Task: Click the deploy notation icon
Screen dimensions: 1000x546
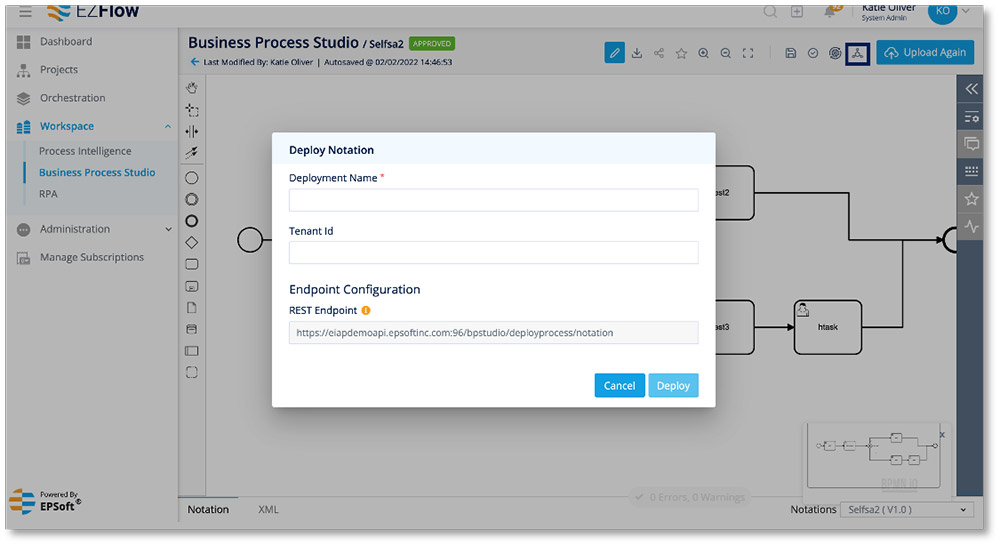Action: tap(858, 54)
